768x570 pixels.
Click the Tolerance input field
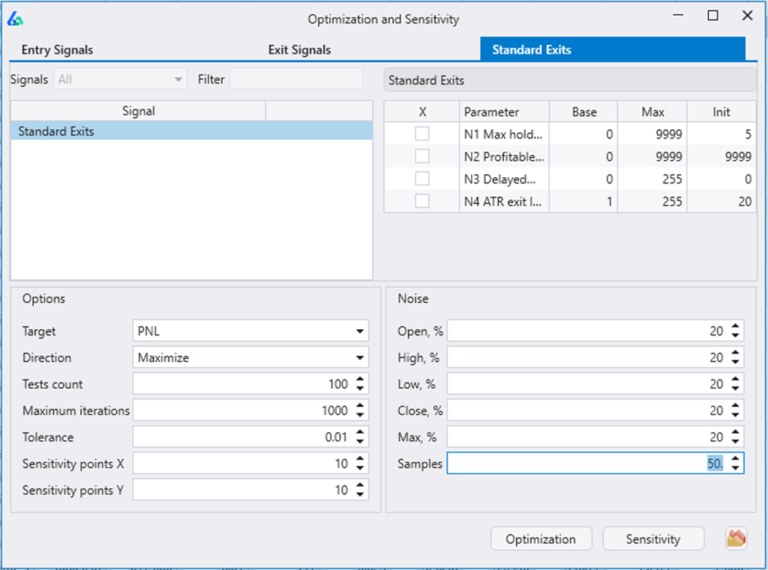coord(240,437)
